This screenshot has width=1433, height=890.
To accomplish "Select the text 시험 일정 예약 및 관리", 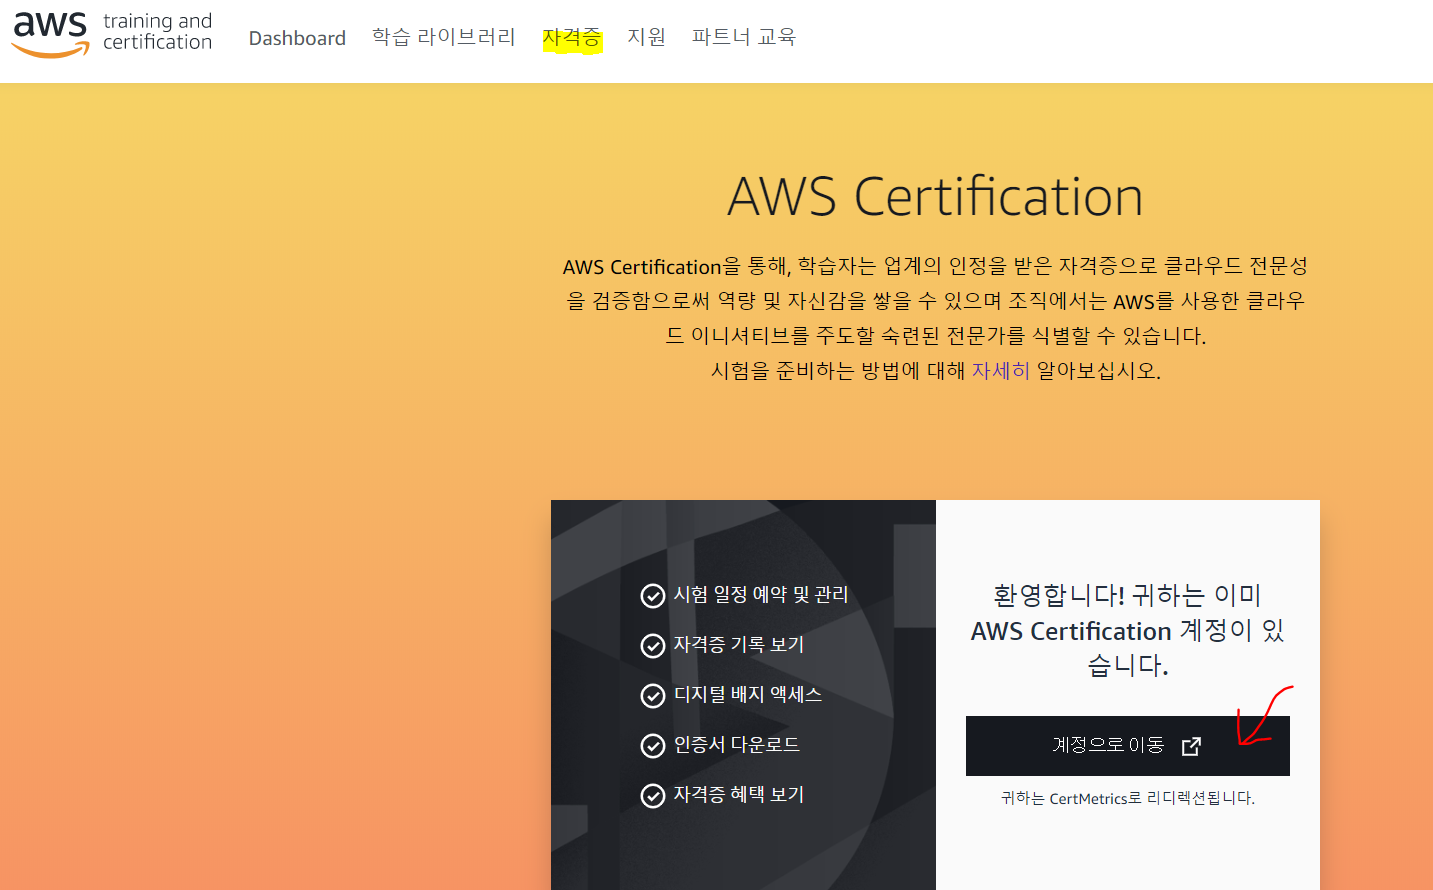I will (761, 595).
